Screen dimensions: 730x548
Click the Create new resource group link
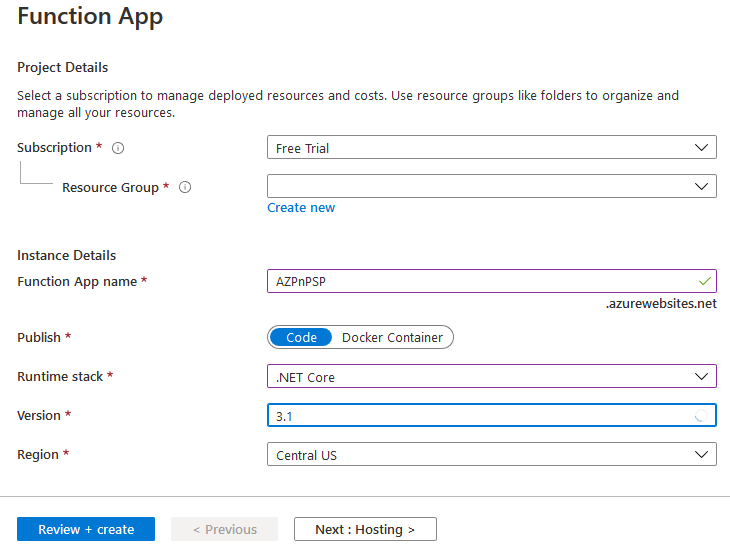click(301, 208)
